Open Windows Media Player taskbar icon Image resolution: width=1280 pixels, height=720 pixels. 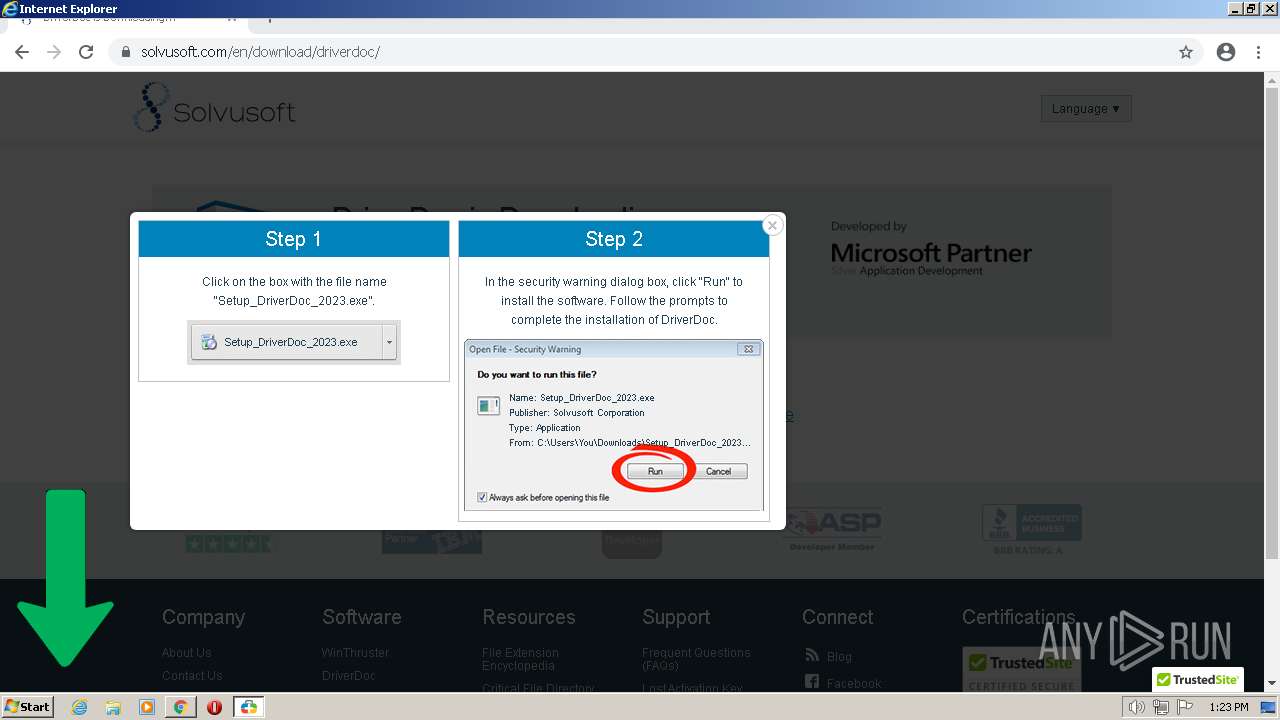coord(147,707)
